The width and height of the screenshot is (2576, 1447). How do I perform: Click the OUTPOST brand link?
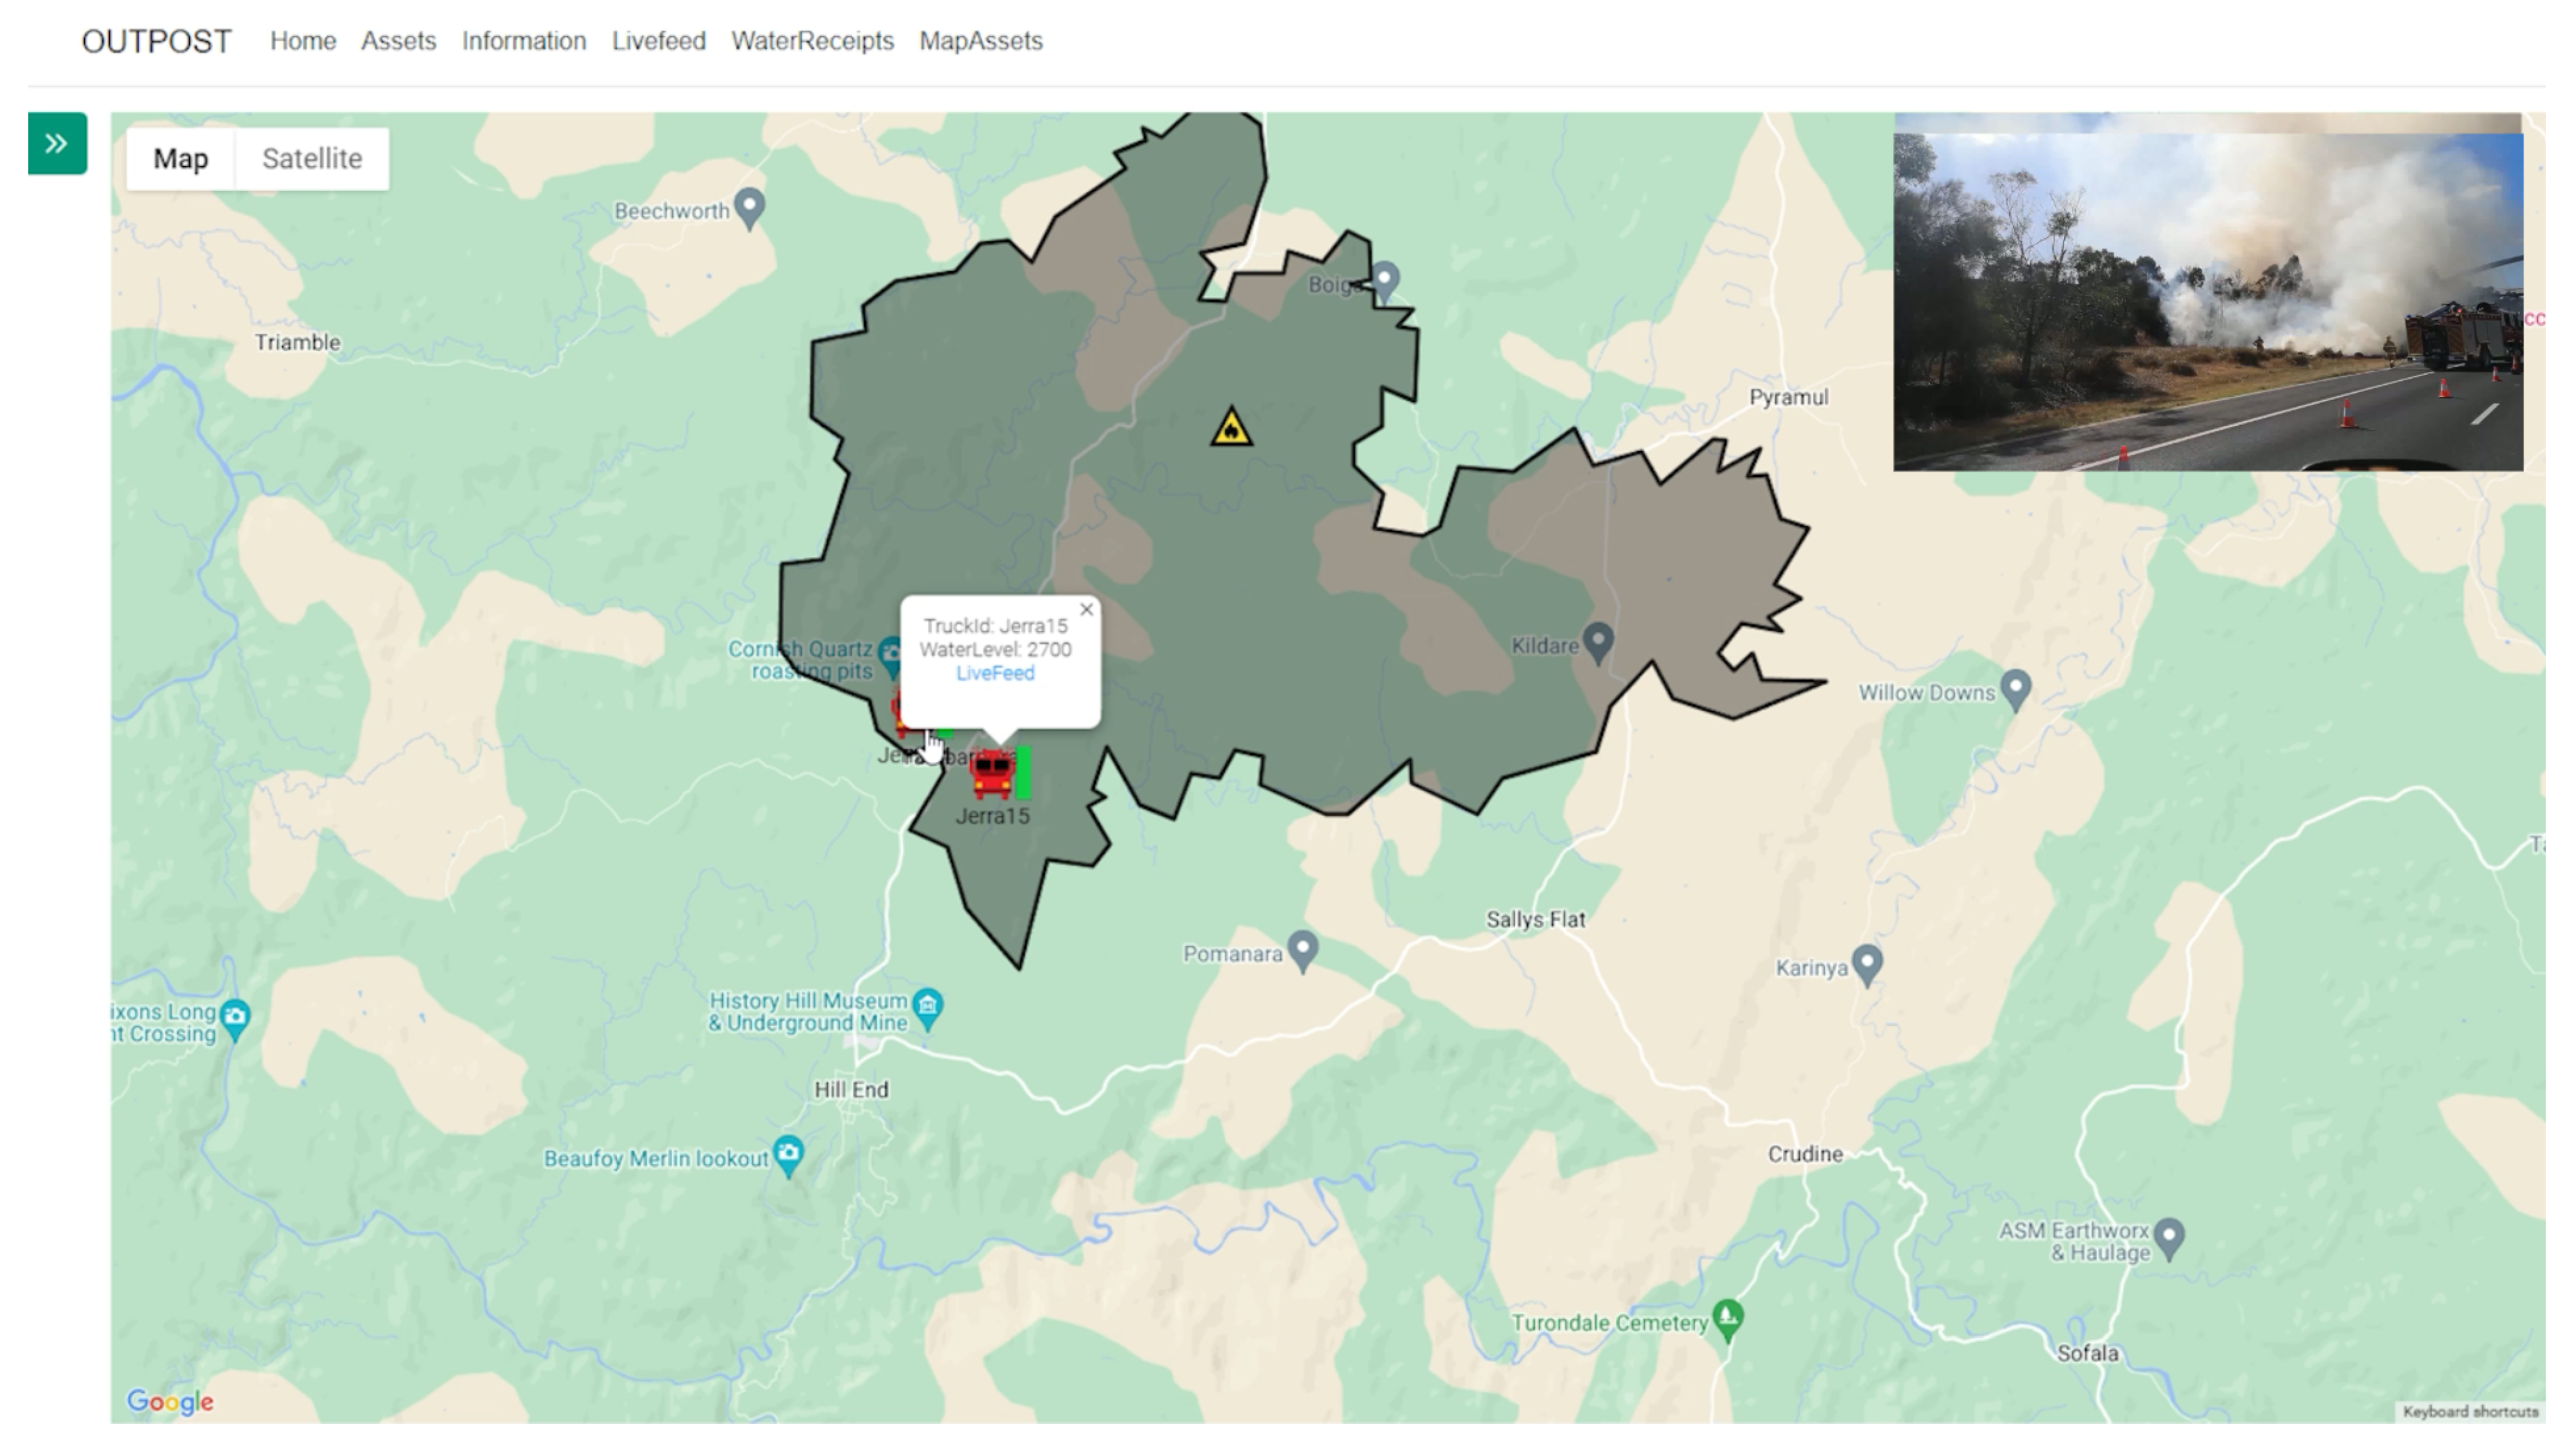tap(156, 41)
